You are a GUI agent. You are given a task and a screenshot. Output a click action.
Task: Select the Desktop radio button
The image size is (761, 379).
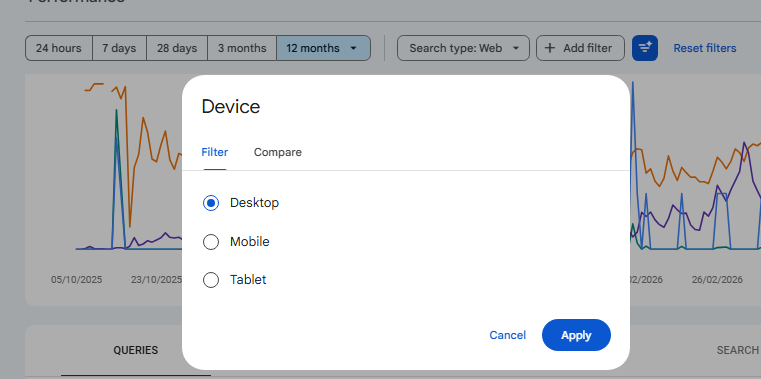pos(211,203)
